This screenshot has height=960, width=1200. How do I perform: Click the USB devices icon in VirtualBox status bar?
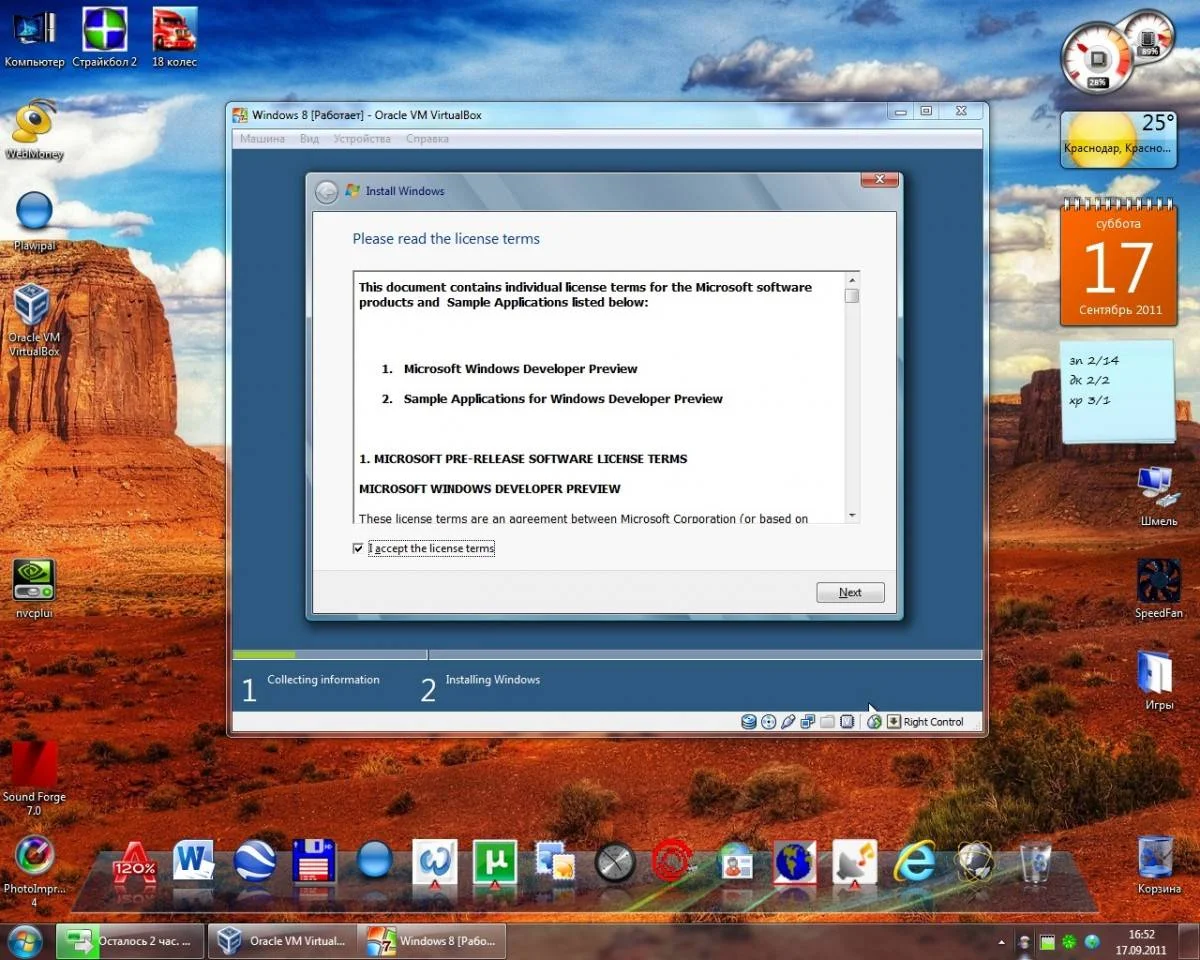pyautogui.click(x=788, y=721)
